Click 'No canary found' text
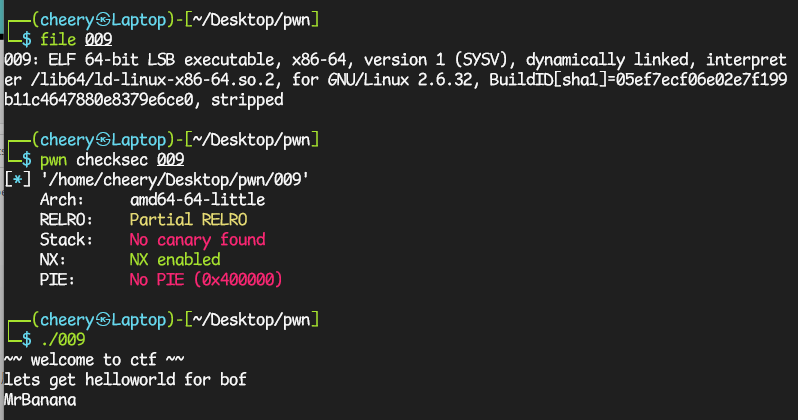Image resolution: width=798 pixels, height=420 pixels. [x=197, y=240]
